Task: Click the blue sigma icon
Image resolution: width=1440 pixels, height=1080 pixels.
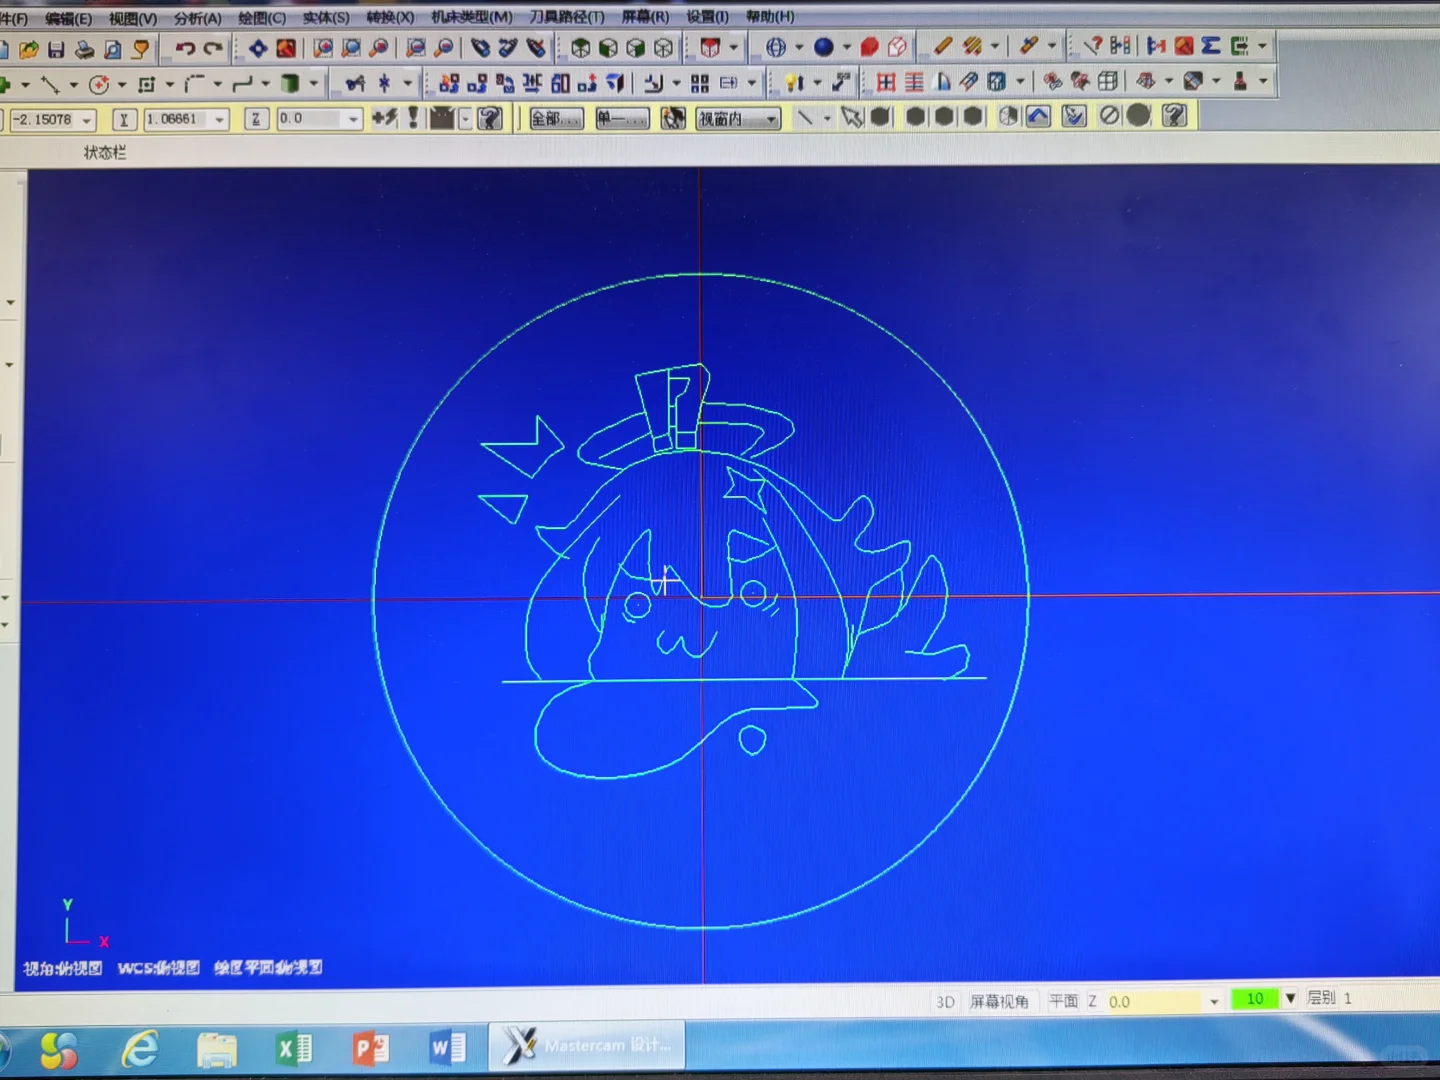Action: pyautogui.click(x=1211, y=45)
